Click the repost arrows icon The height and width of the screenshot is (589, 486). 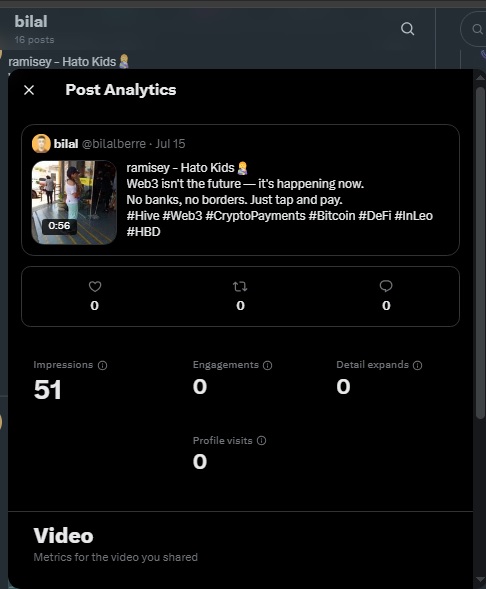240,287
